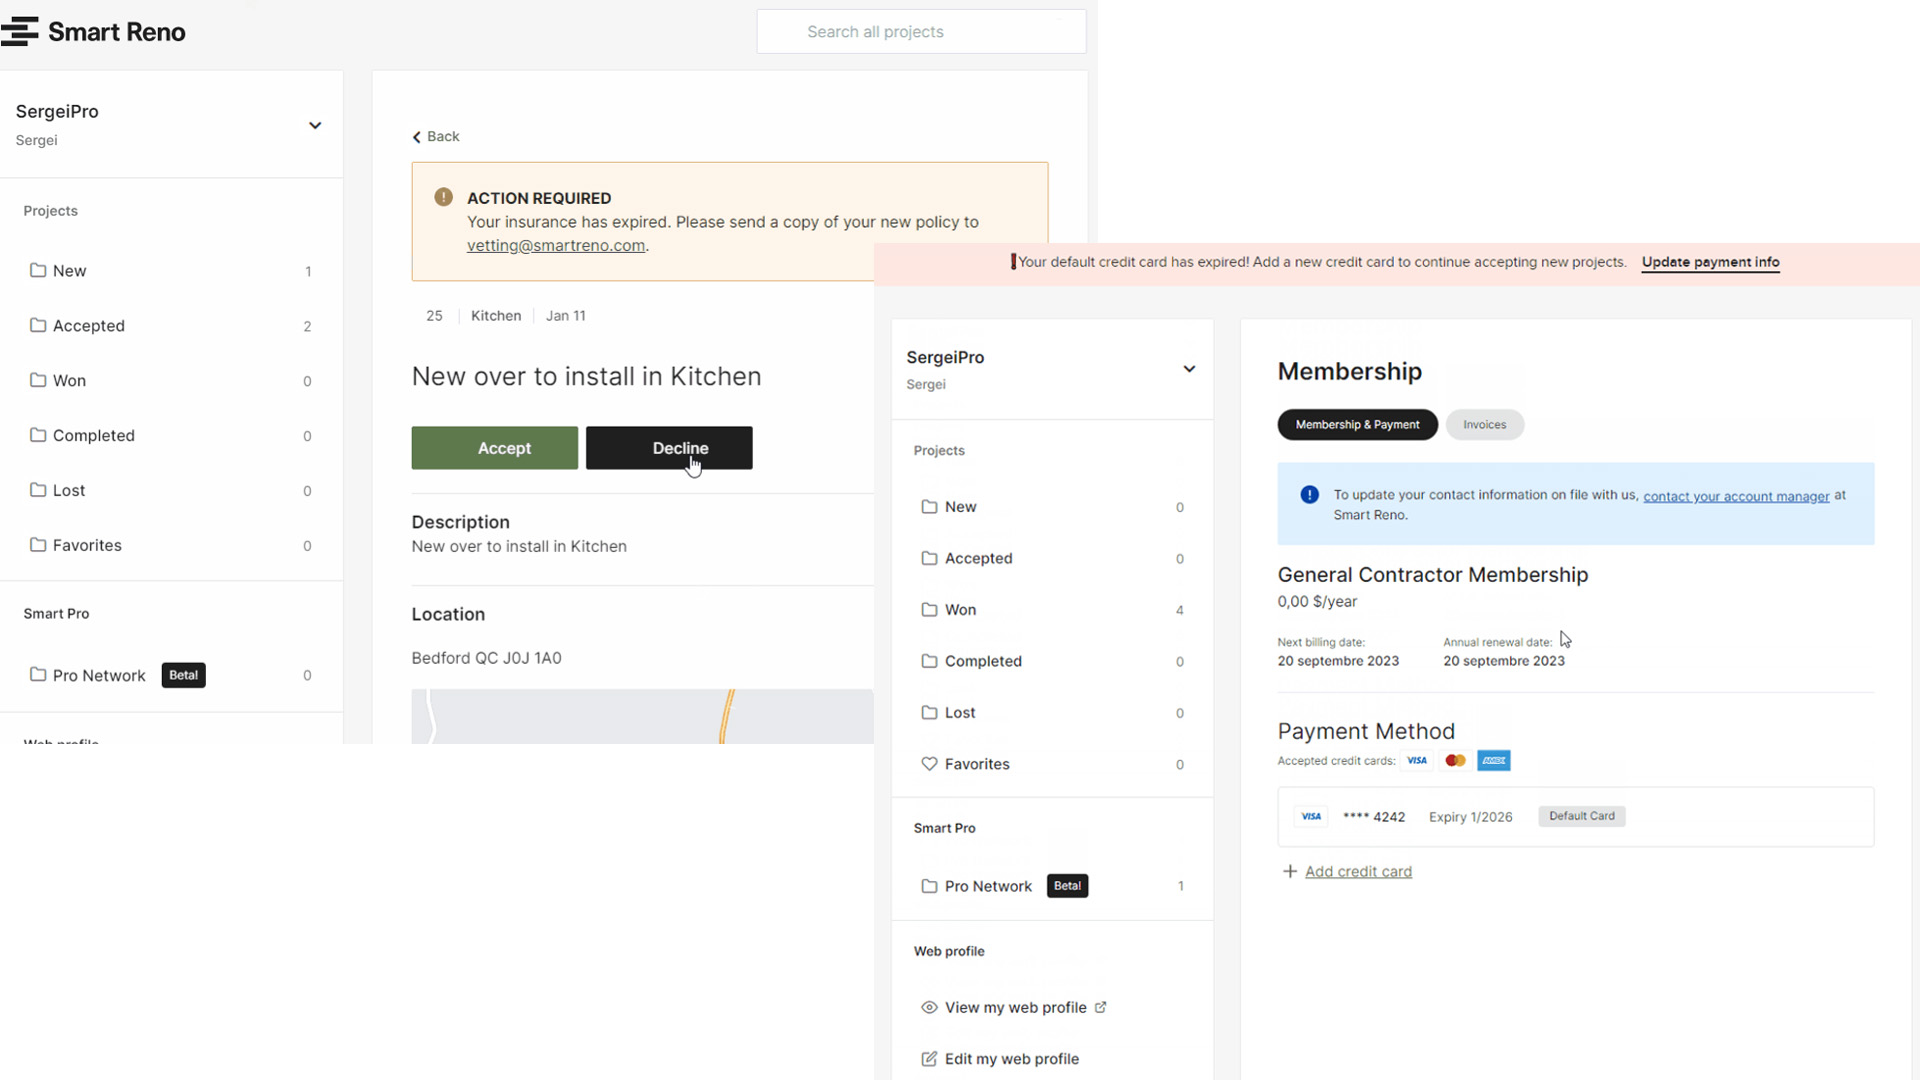Click the Pro Network folder icon in the left sidebar
Screen dimensions: 1920x1080
point(38,675)
